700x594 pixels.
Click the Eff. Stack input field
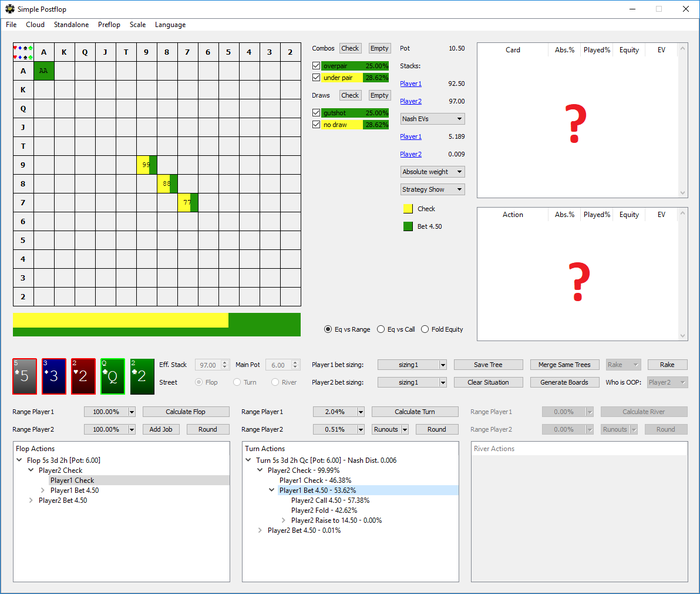coord(208,365)
